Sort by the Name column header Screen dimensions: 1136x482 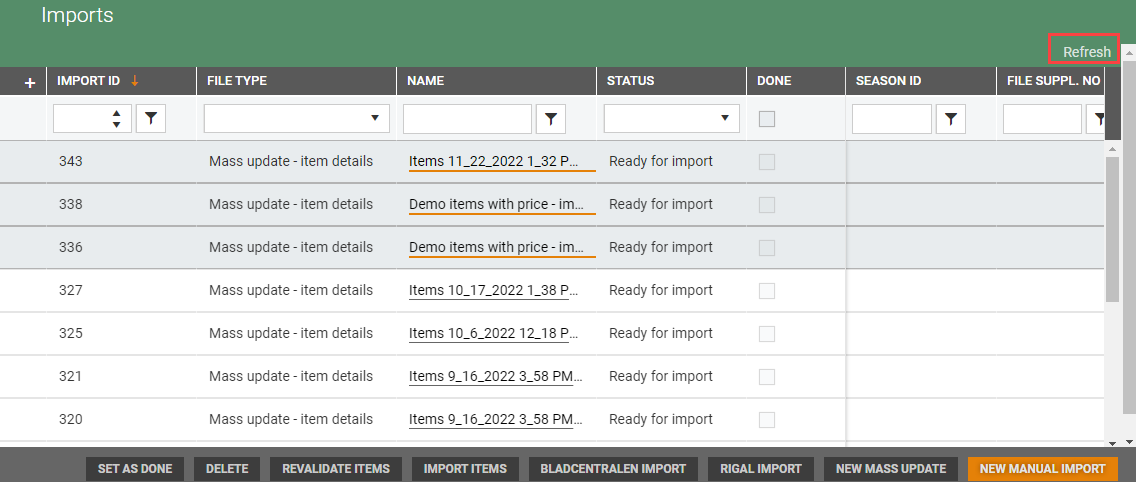point(426,81)
